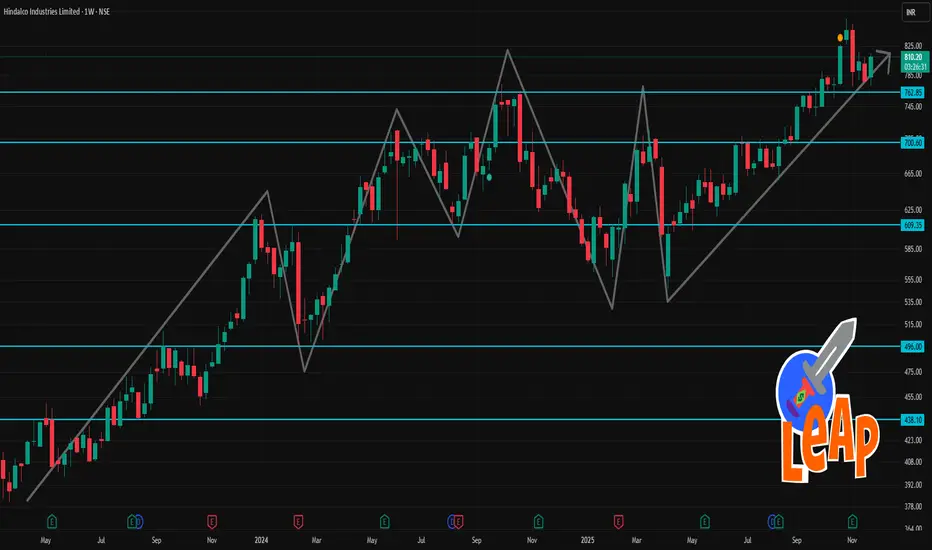This screenshot has width=932, height=550.
Task: Open the red earnings marker before Mar 2024
Action: click(x=298, y=522)
